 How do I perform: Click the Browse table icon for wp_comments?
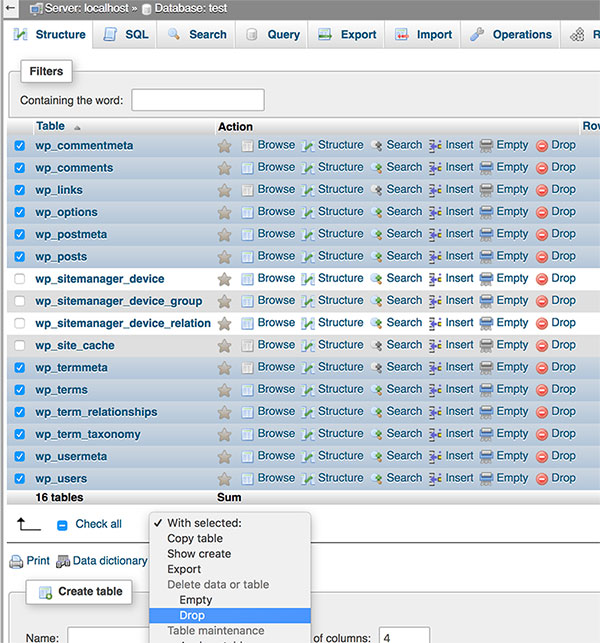[247, 168]
